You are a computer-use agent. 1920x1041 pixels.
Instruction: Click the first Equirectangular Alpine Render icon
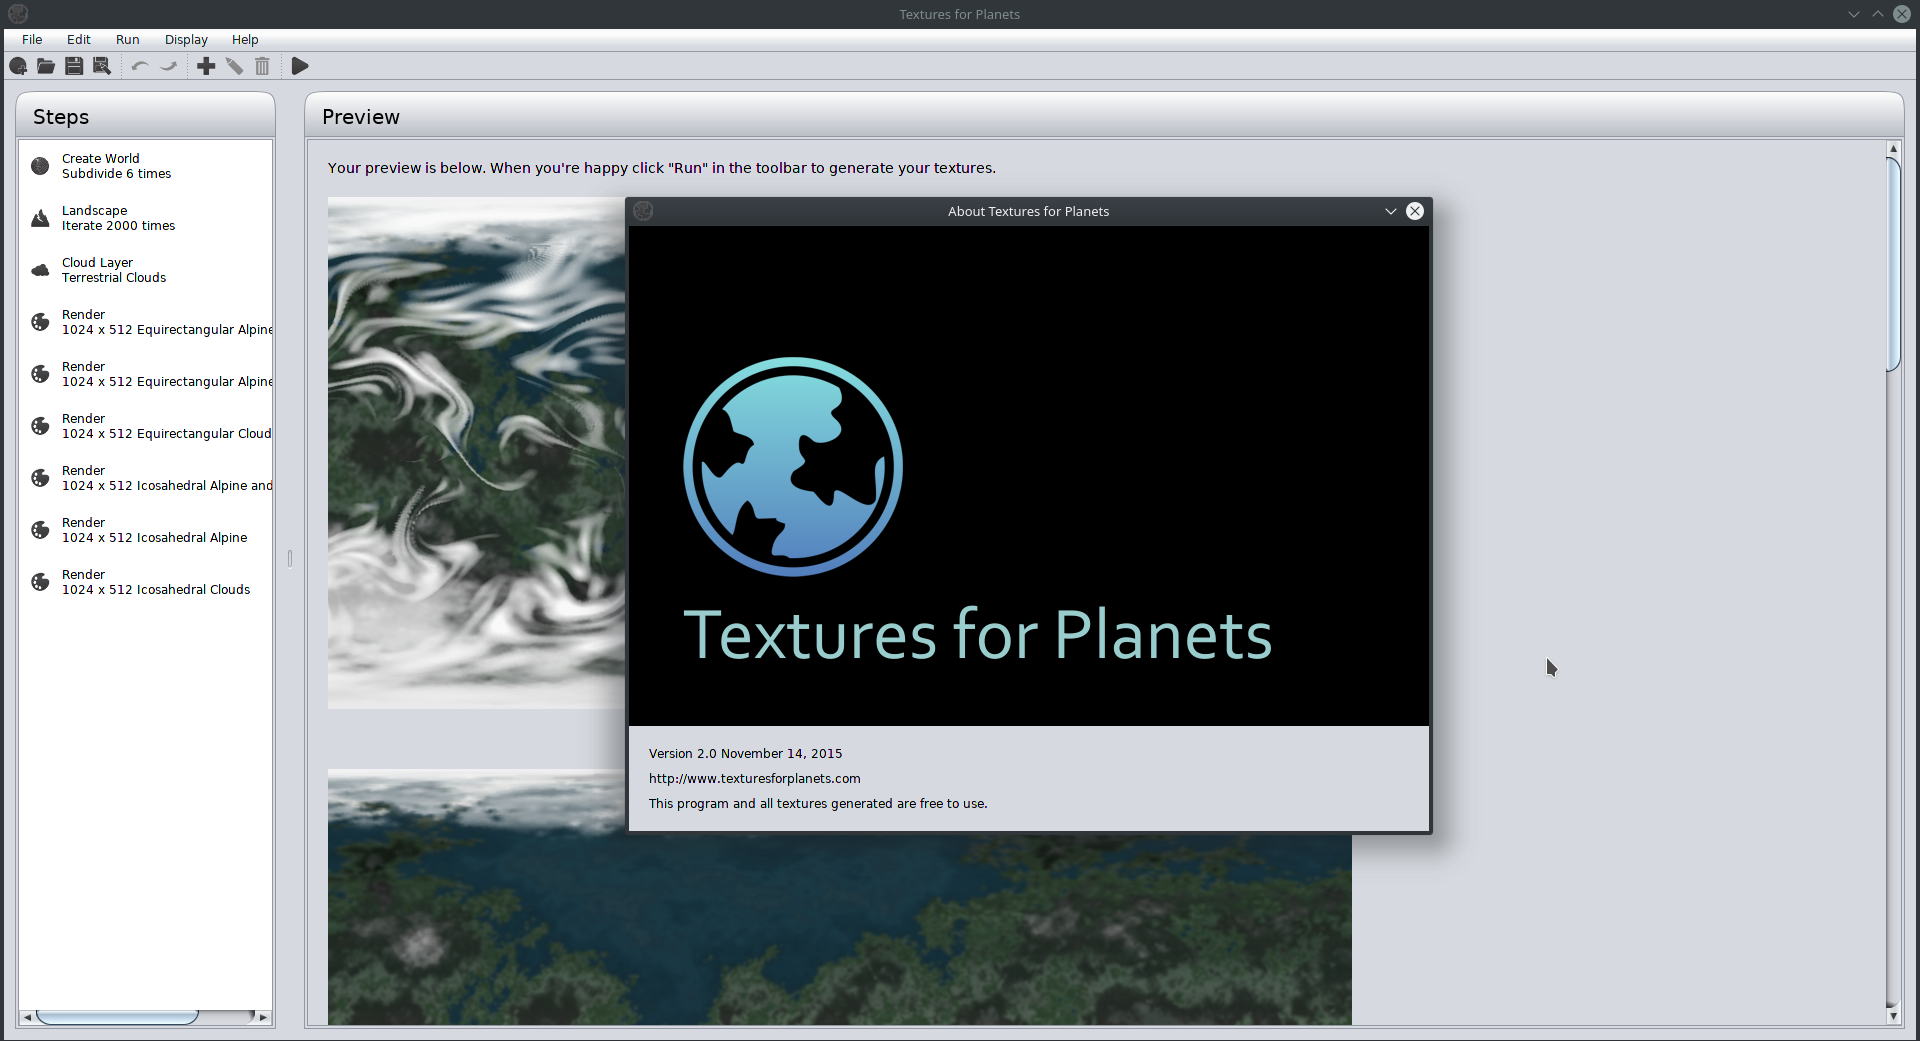[x=40, y=322]
